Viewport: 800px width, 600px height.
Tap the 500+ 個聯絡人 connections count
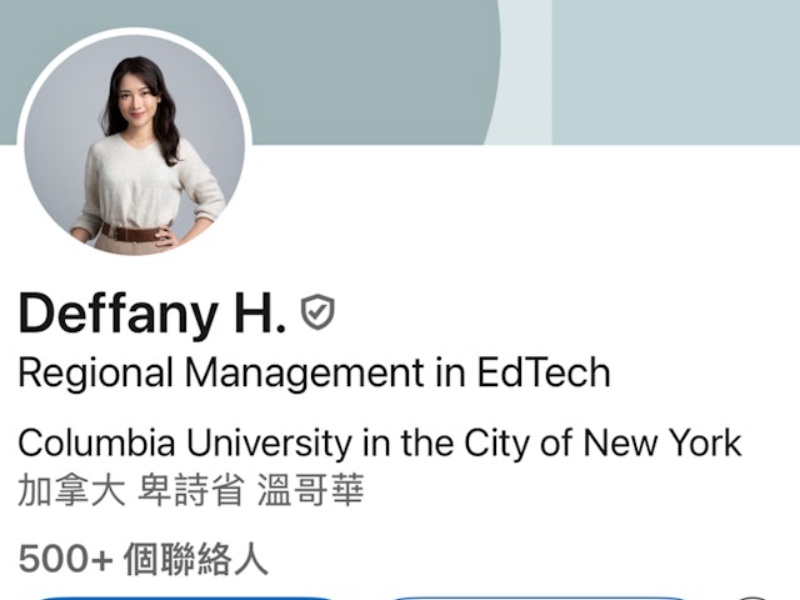pos(143,559)
